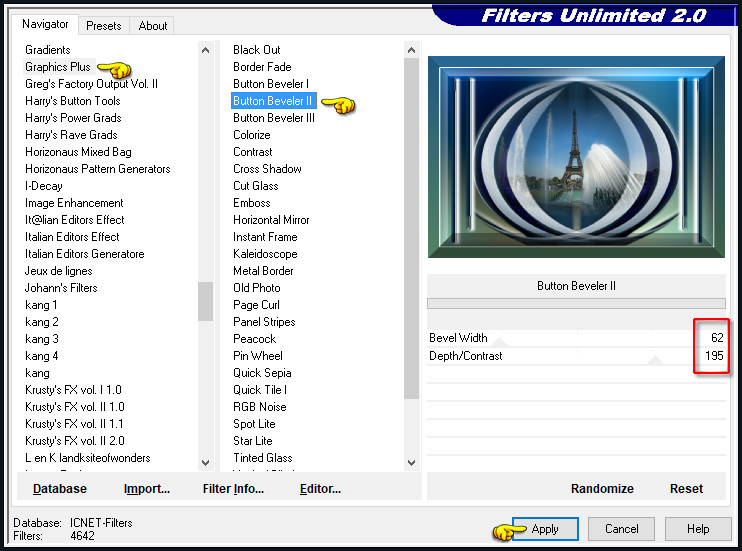This screenshot has height=551, width=742.
Task: Select Johann's Filters category
Action: point(61,288)
